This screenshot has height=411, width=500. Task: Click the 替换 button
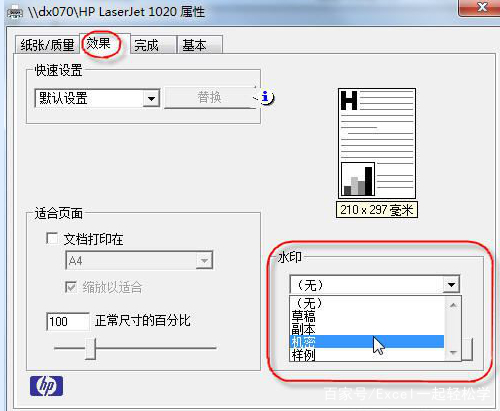coord(209,97)
